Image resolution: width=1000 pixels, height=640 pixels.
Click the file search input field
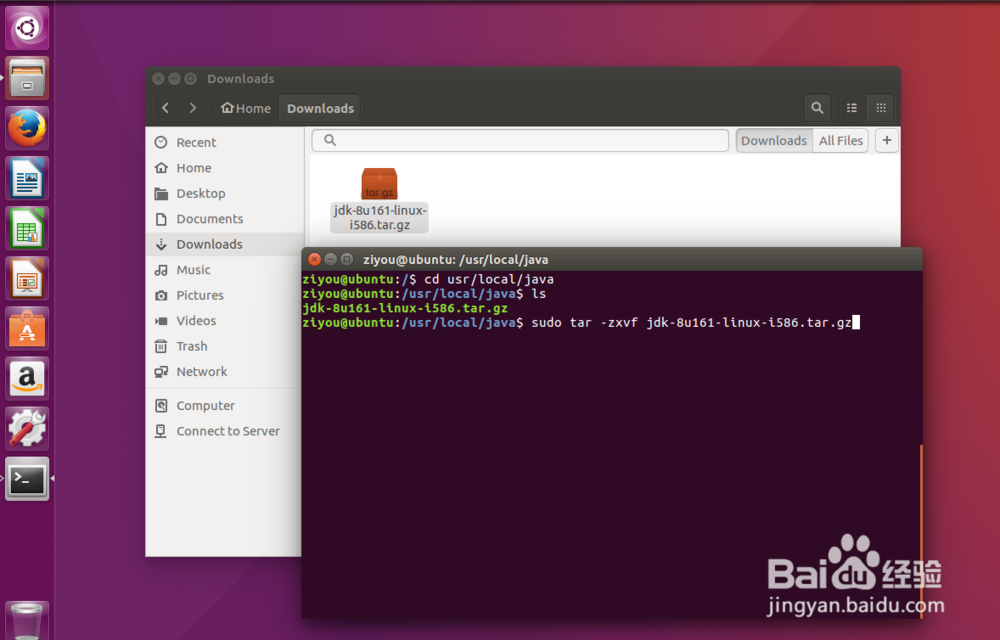pyautogui.click(x=520, y=140)
